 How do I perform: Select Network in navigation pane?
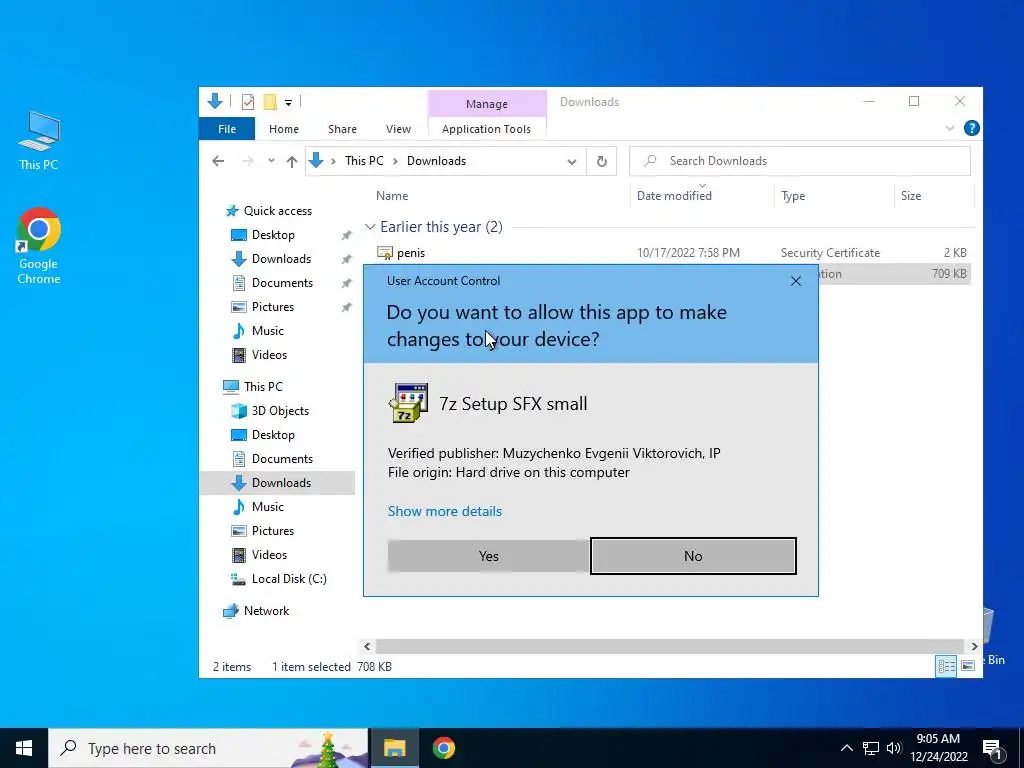coord(266,611)
